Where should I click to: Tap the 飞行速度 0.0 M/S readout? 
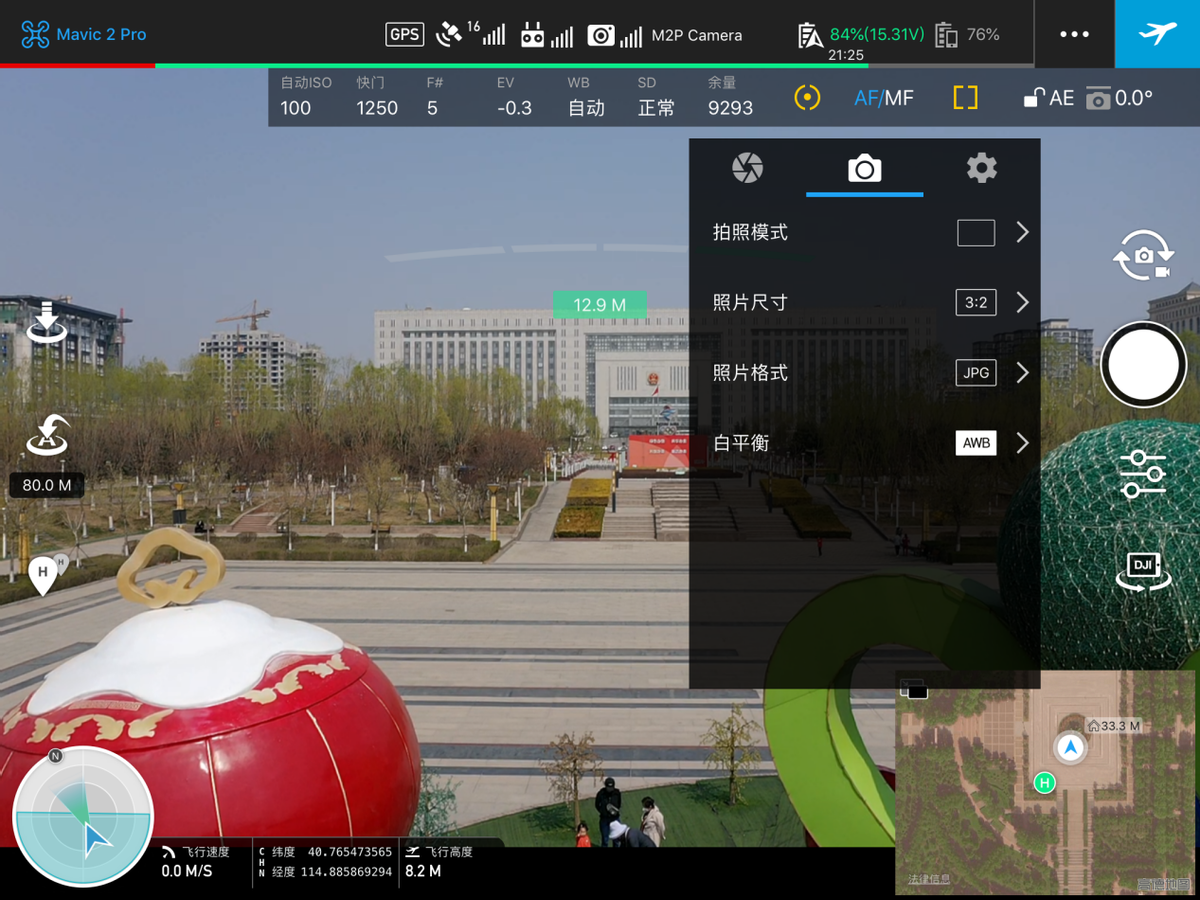click(x=196, y=862)
